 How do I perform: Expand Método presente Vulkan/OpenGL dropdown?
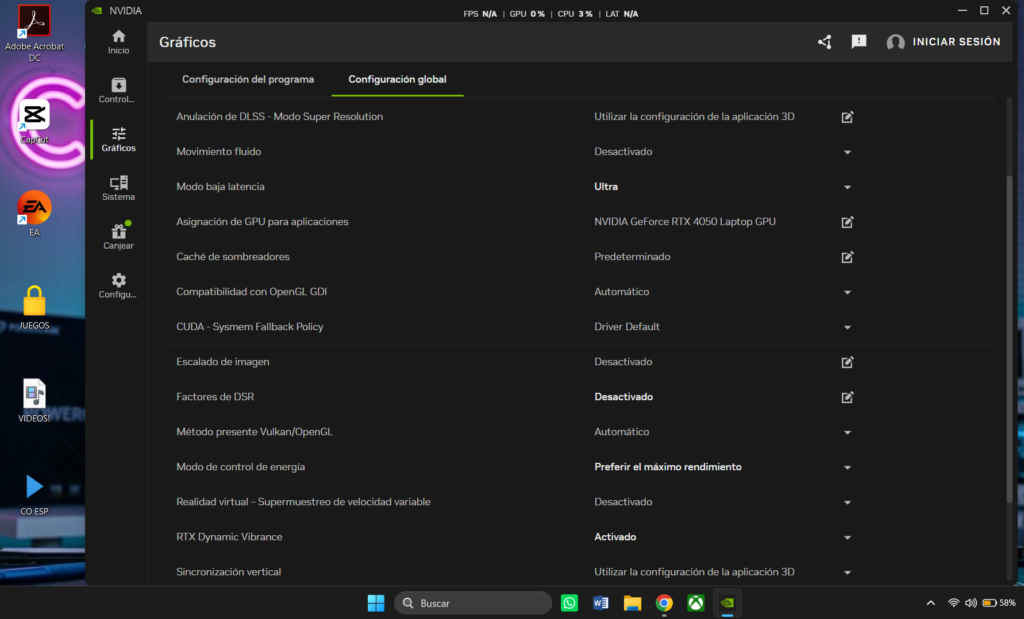coord(847,432)
